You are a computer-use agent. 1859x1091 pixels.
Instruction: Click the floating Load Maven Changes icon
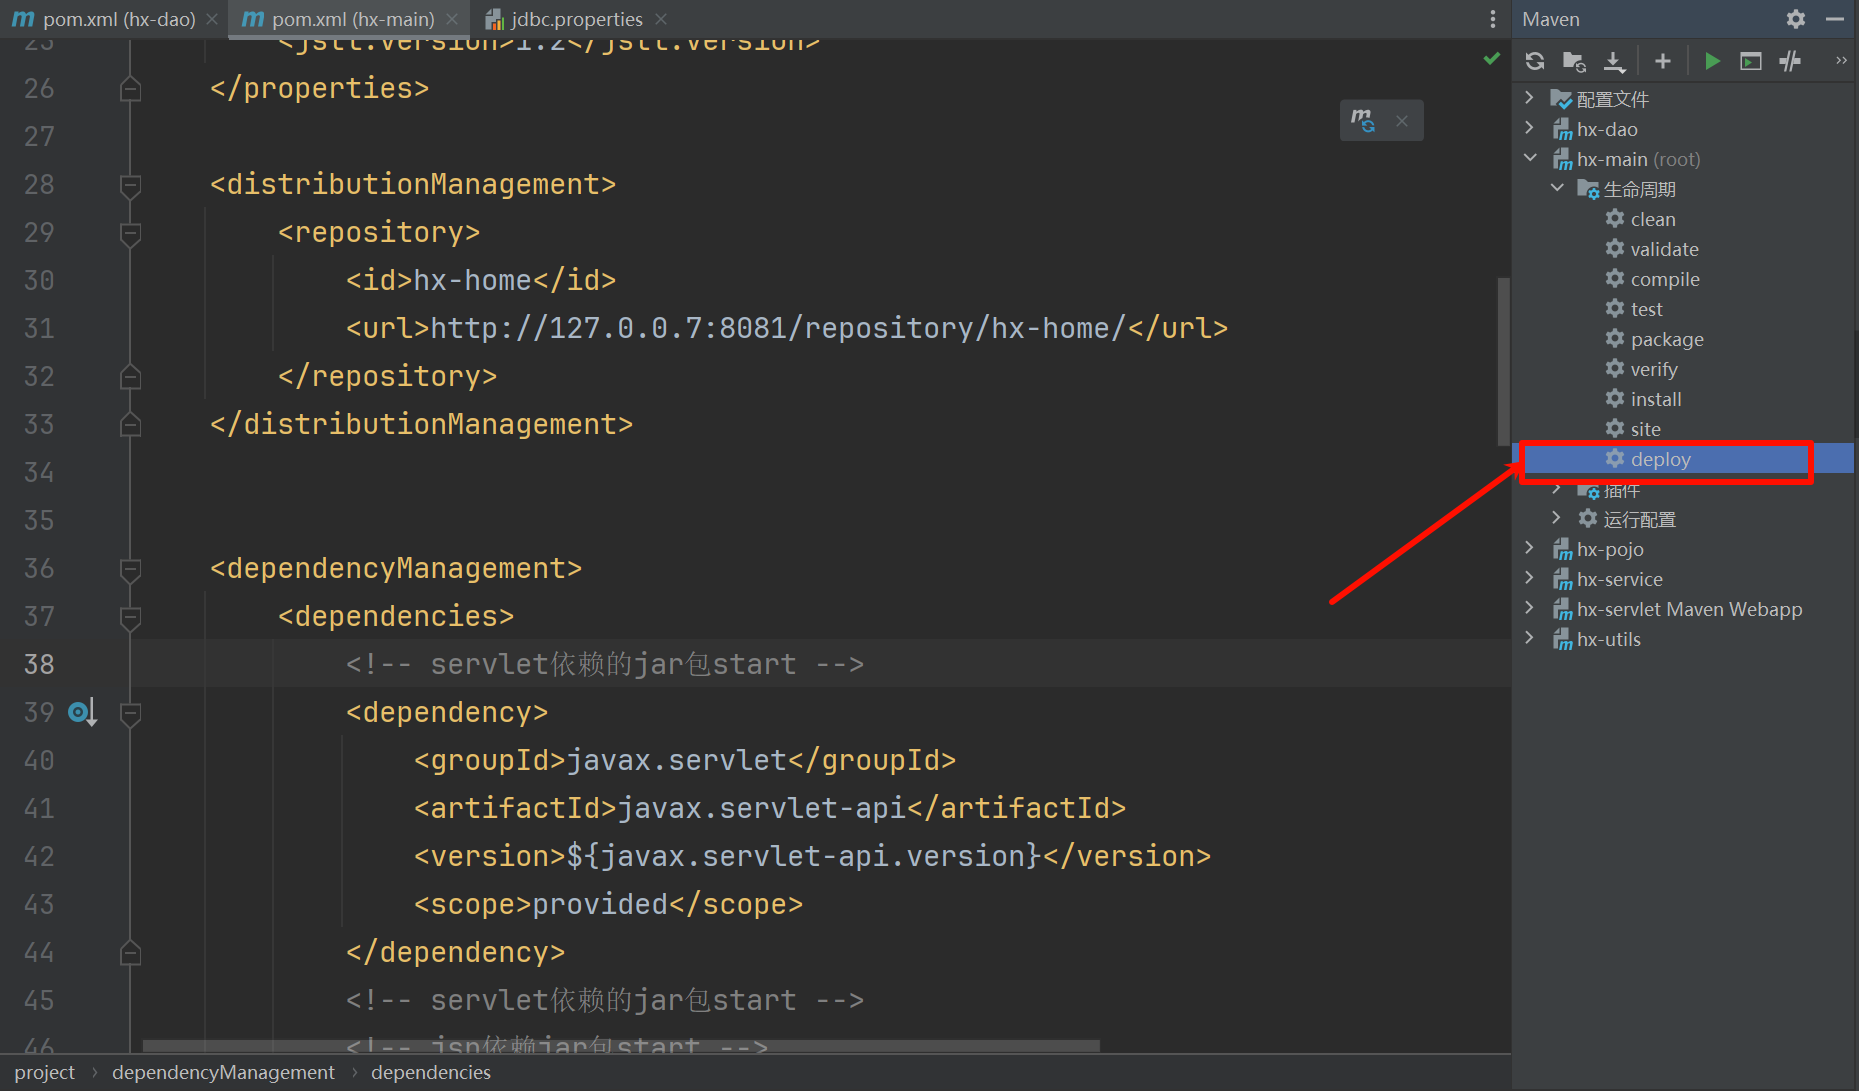pos(1363,120)
